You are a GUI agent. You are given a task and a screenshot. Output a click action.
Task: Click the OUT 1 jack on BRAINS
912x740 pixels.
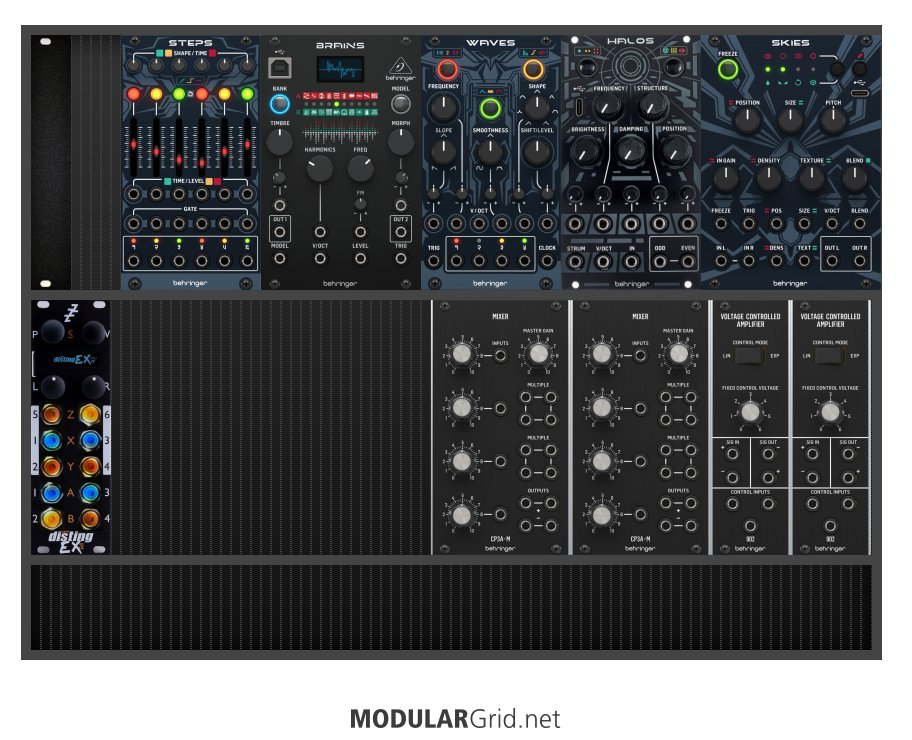point(280,232)
